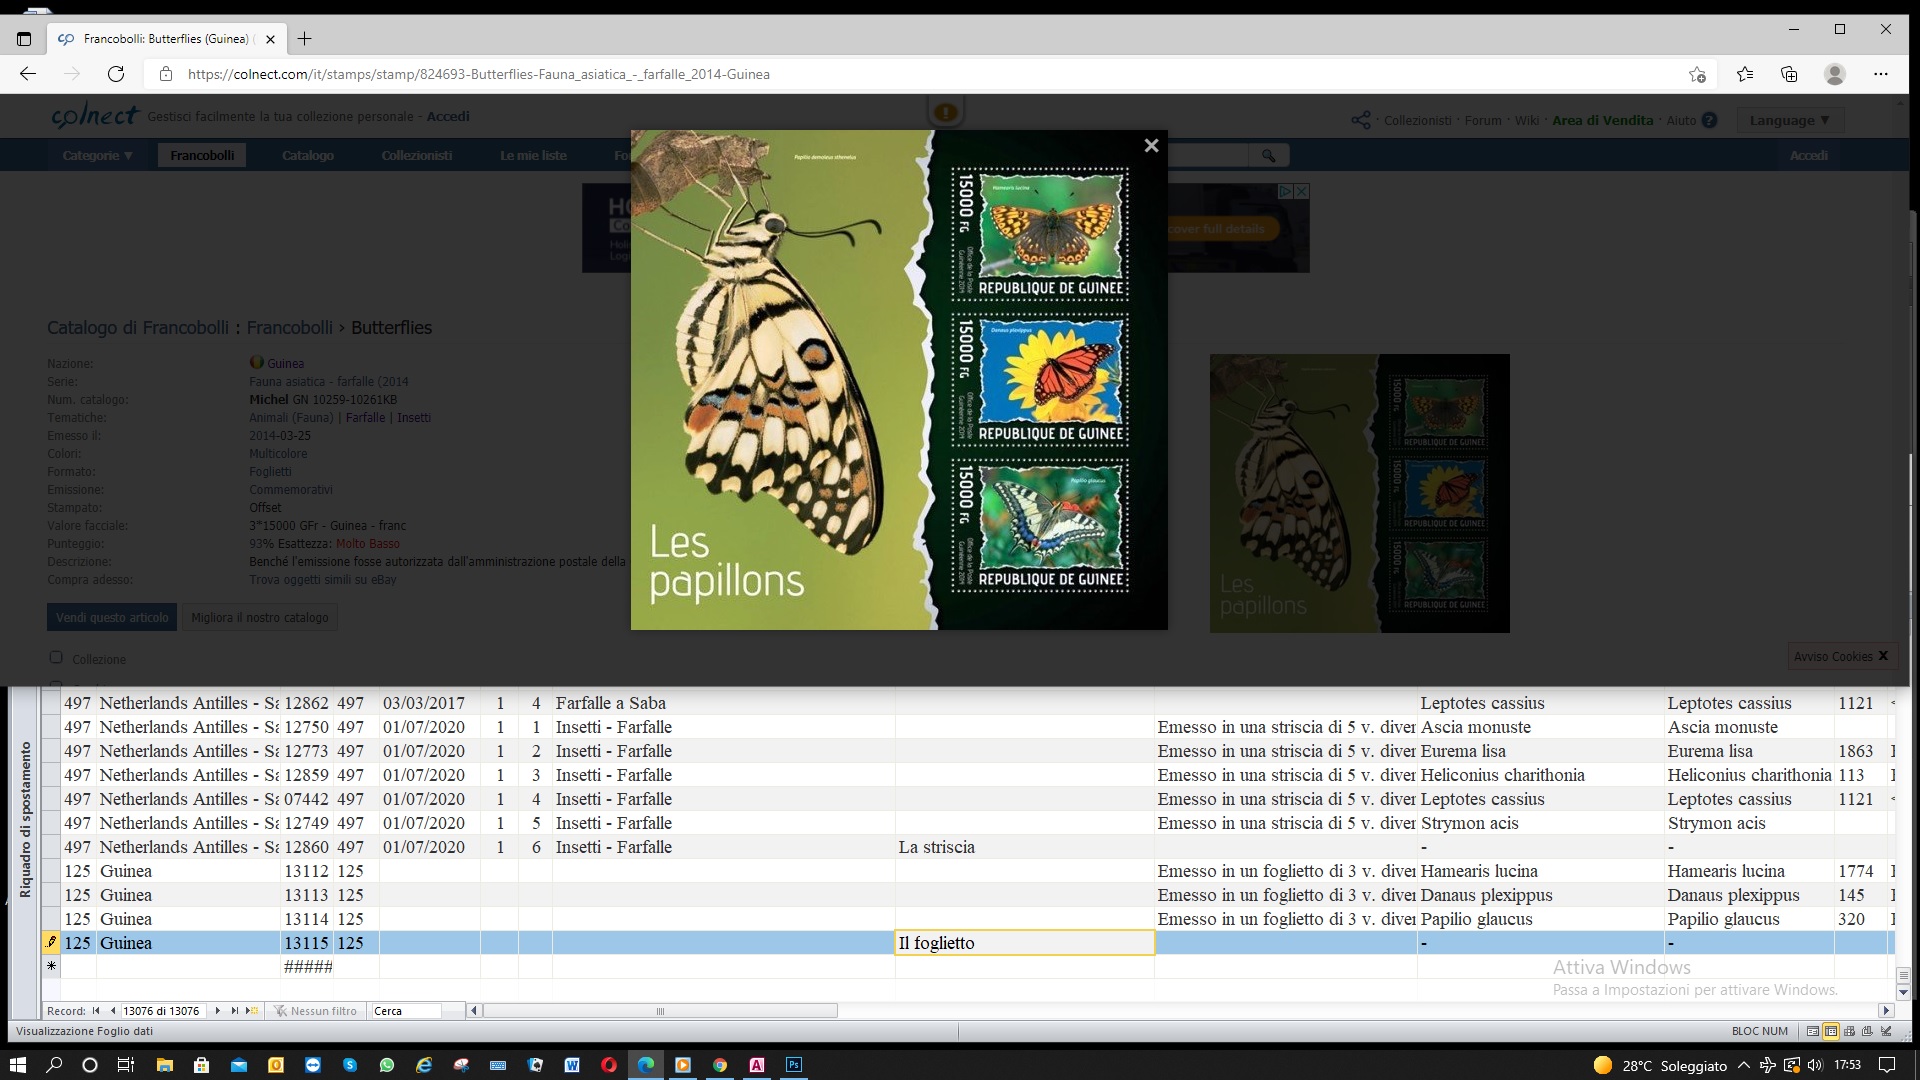
Task: Click the Accedi nav bar item
Action: point(1809,155)
